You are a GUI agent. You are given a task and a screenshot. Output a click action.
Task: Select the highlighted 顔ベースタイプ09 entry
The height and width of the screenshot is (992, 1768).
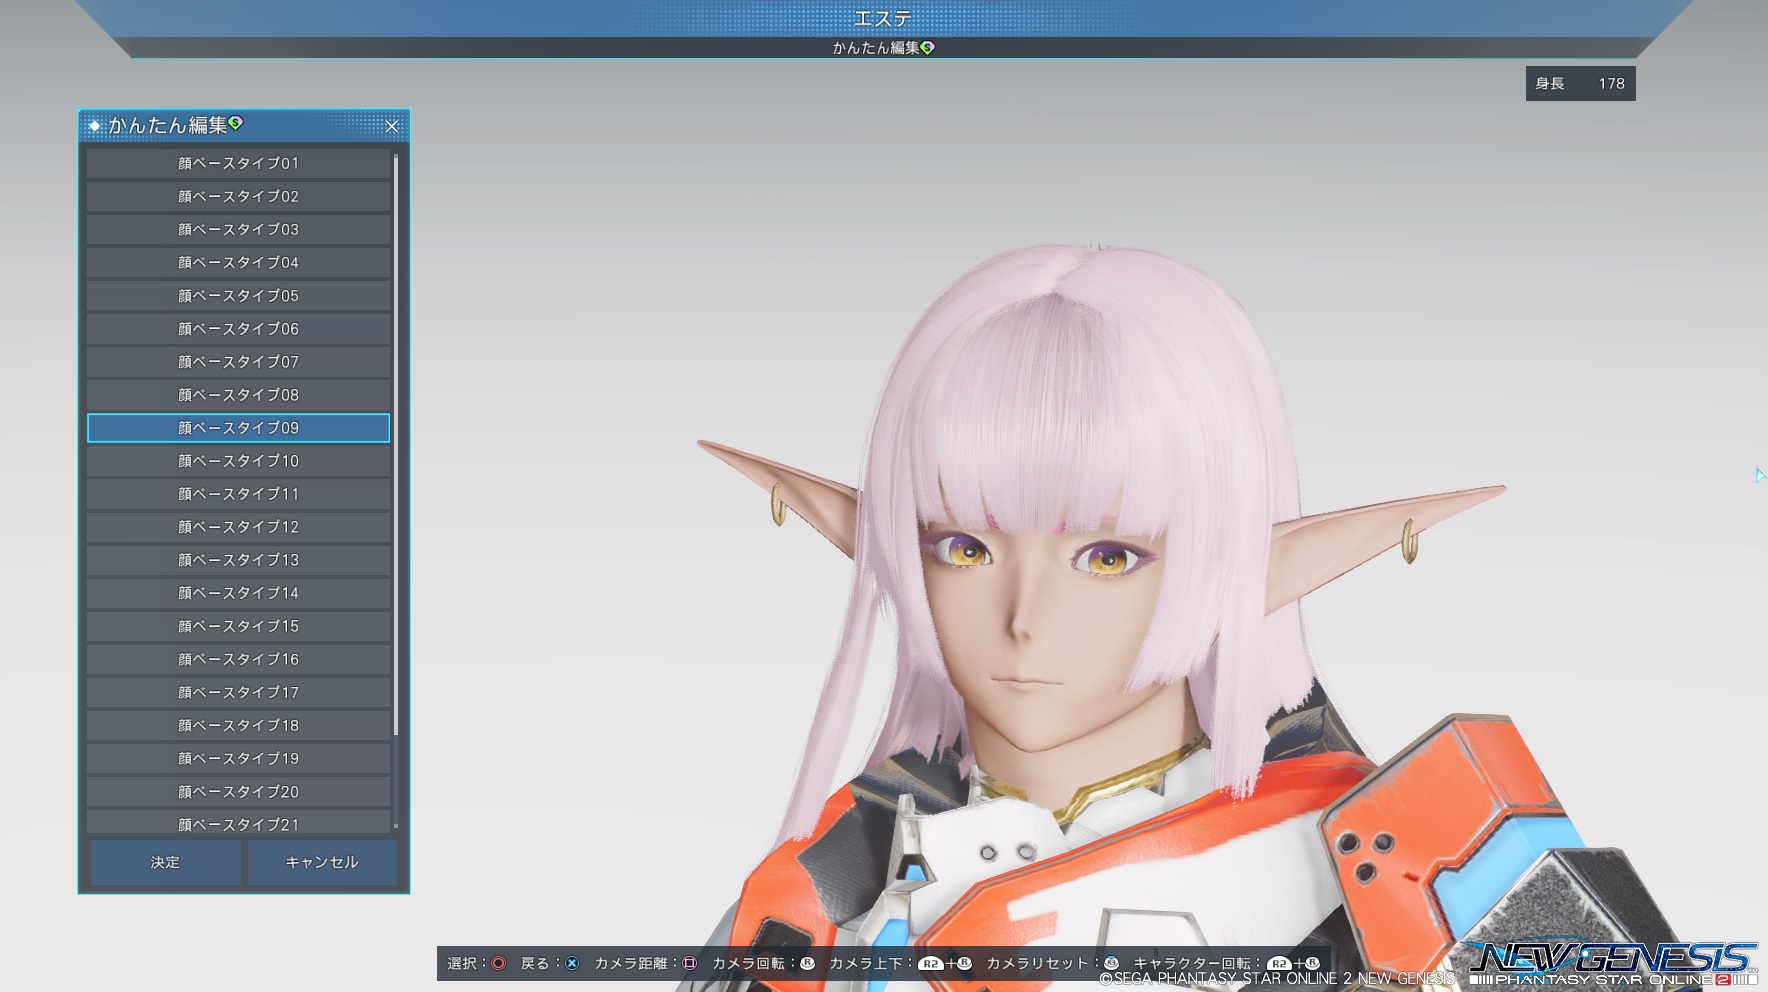[x=238, y=428]
